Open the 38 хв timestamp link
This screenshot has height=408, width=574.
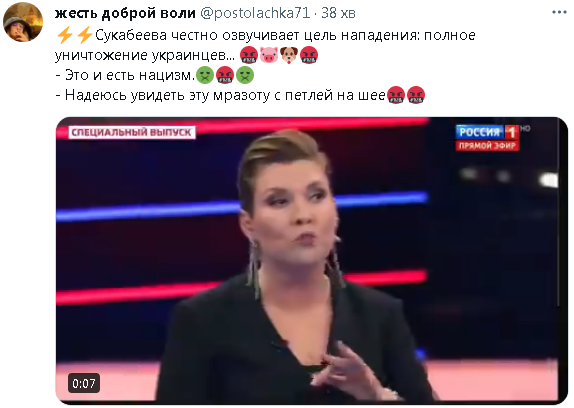338,13
